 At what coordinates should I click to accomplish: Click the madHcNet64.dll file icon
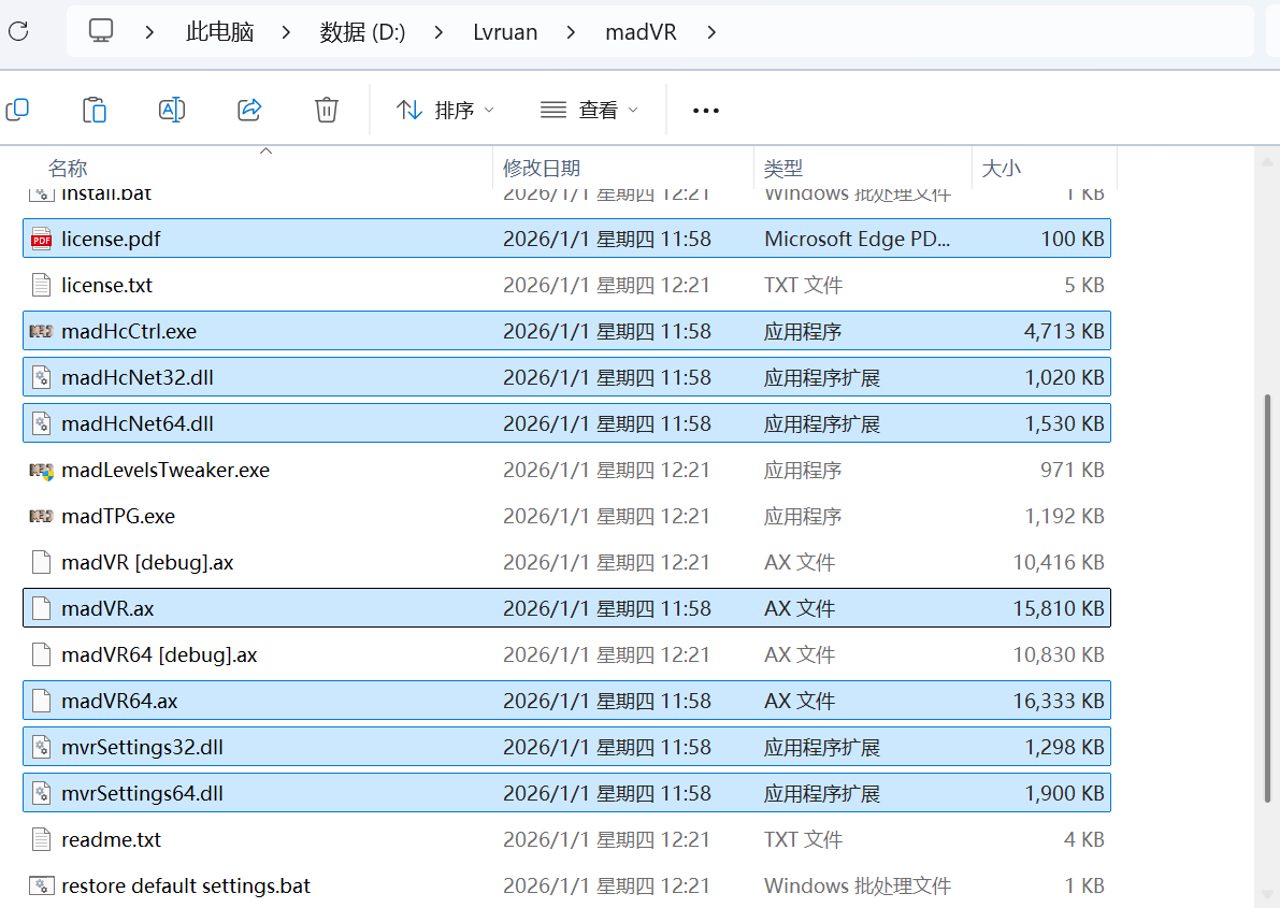click(x=41, y=423)
